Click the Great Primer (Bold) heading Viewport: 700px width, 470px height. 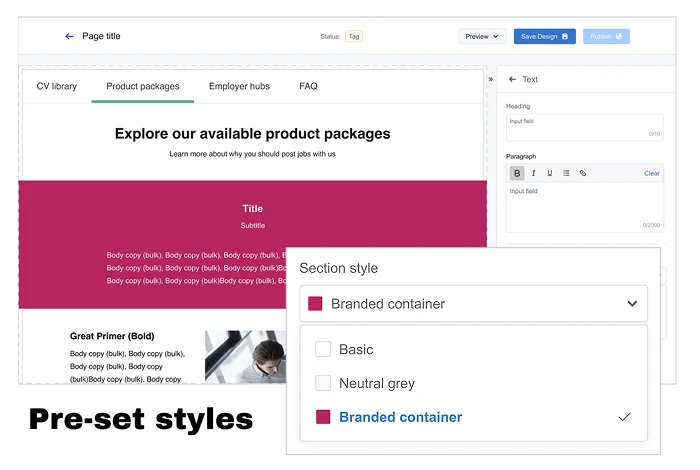tap(112, 336)
